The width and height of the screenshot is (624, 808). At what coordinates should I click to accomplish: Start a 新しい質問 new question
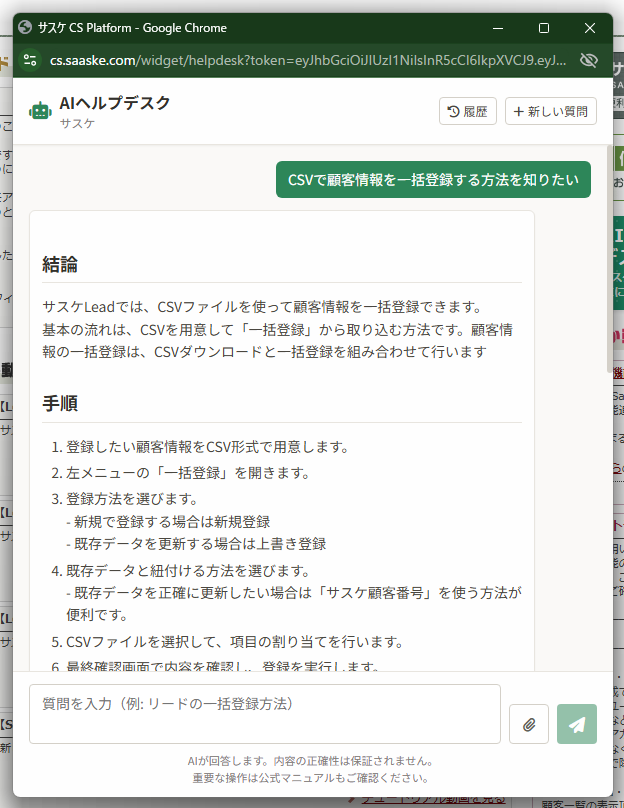click(x=550, y=111)
